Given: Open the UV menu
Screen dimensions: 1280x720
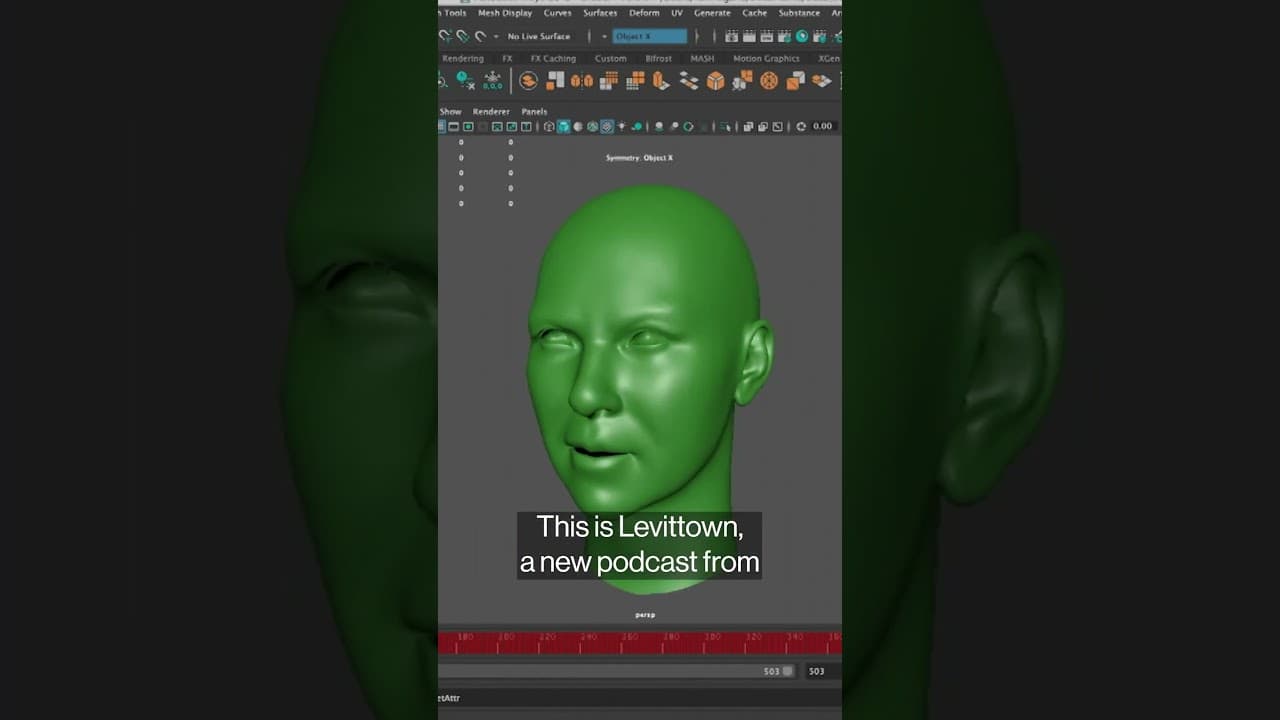Looking at the screenshot, I should pyautogui.click(x=677, y=13).
